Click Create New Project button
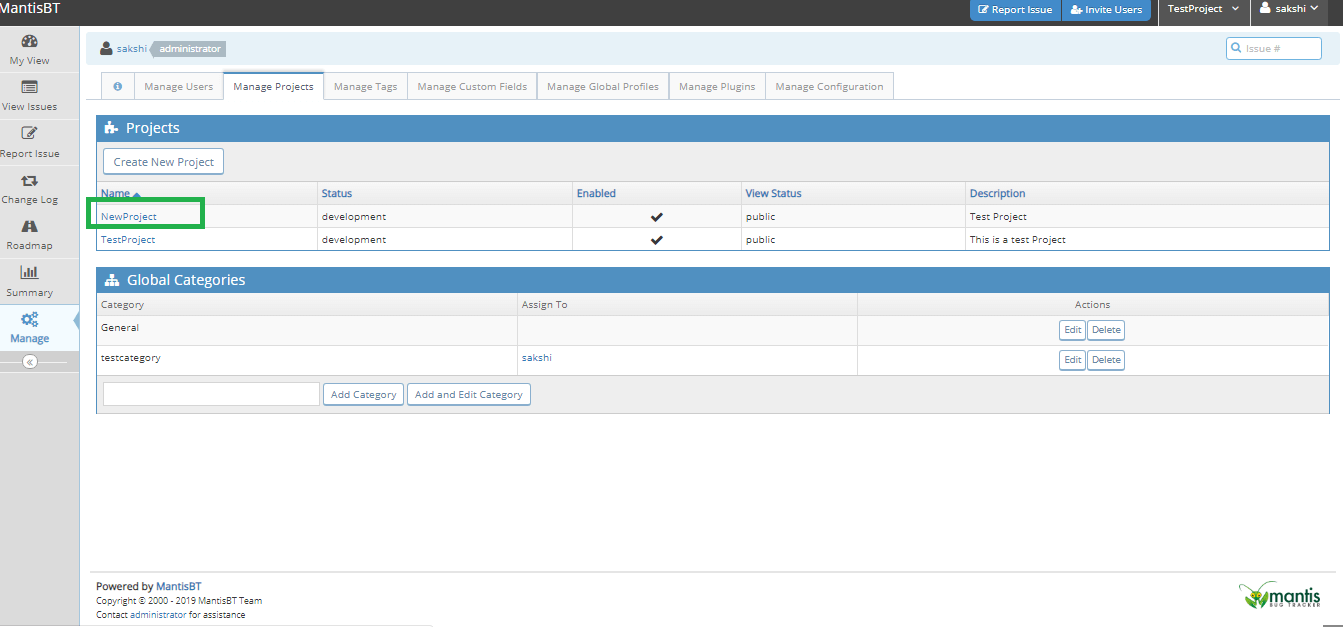This screenshot has width=1343, height=631. (x=164, y=162)
